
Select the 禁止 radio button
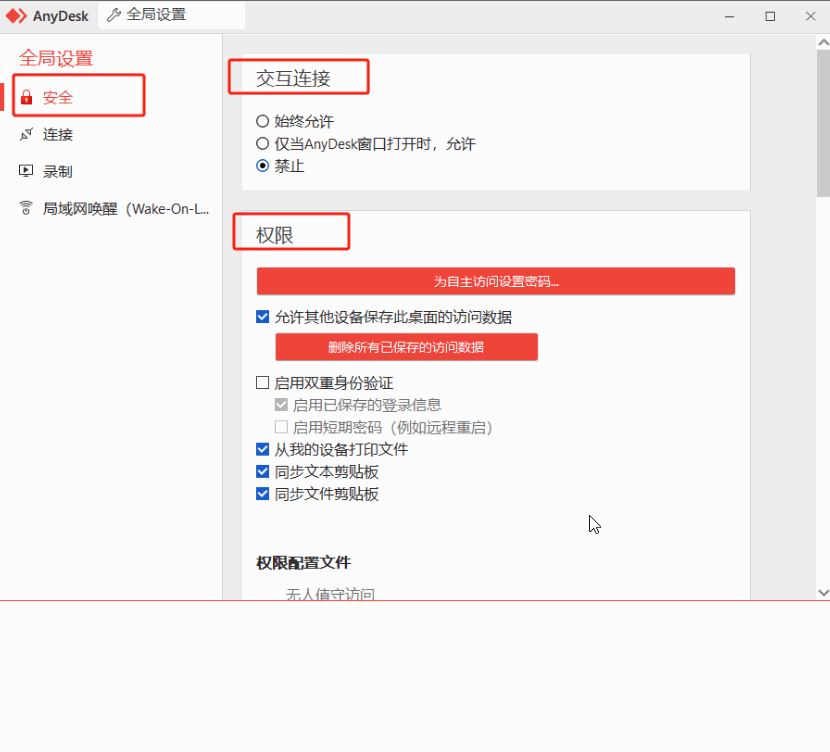click(x=263, y=164)
